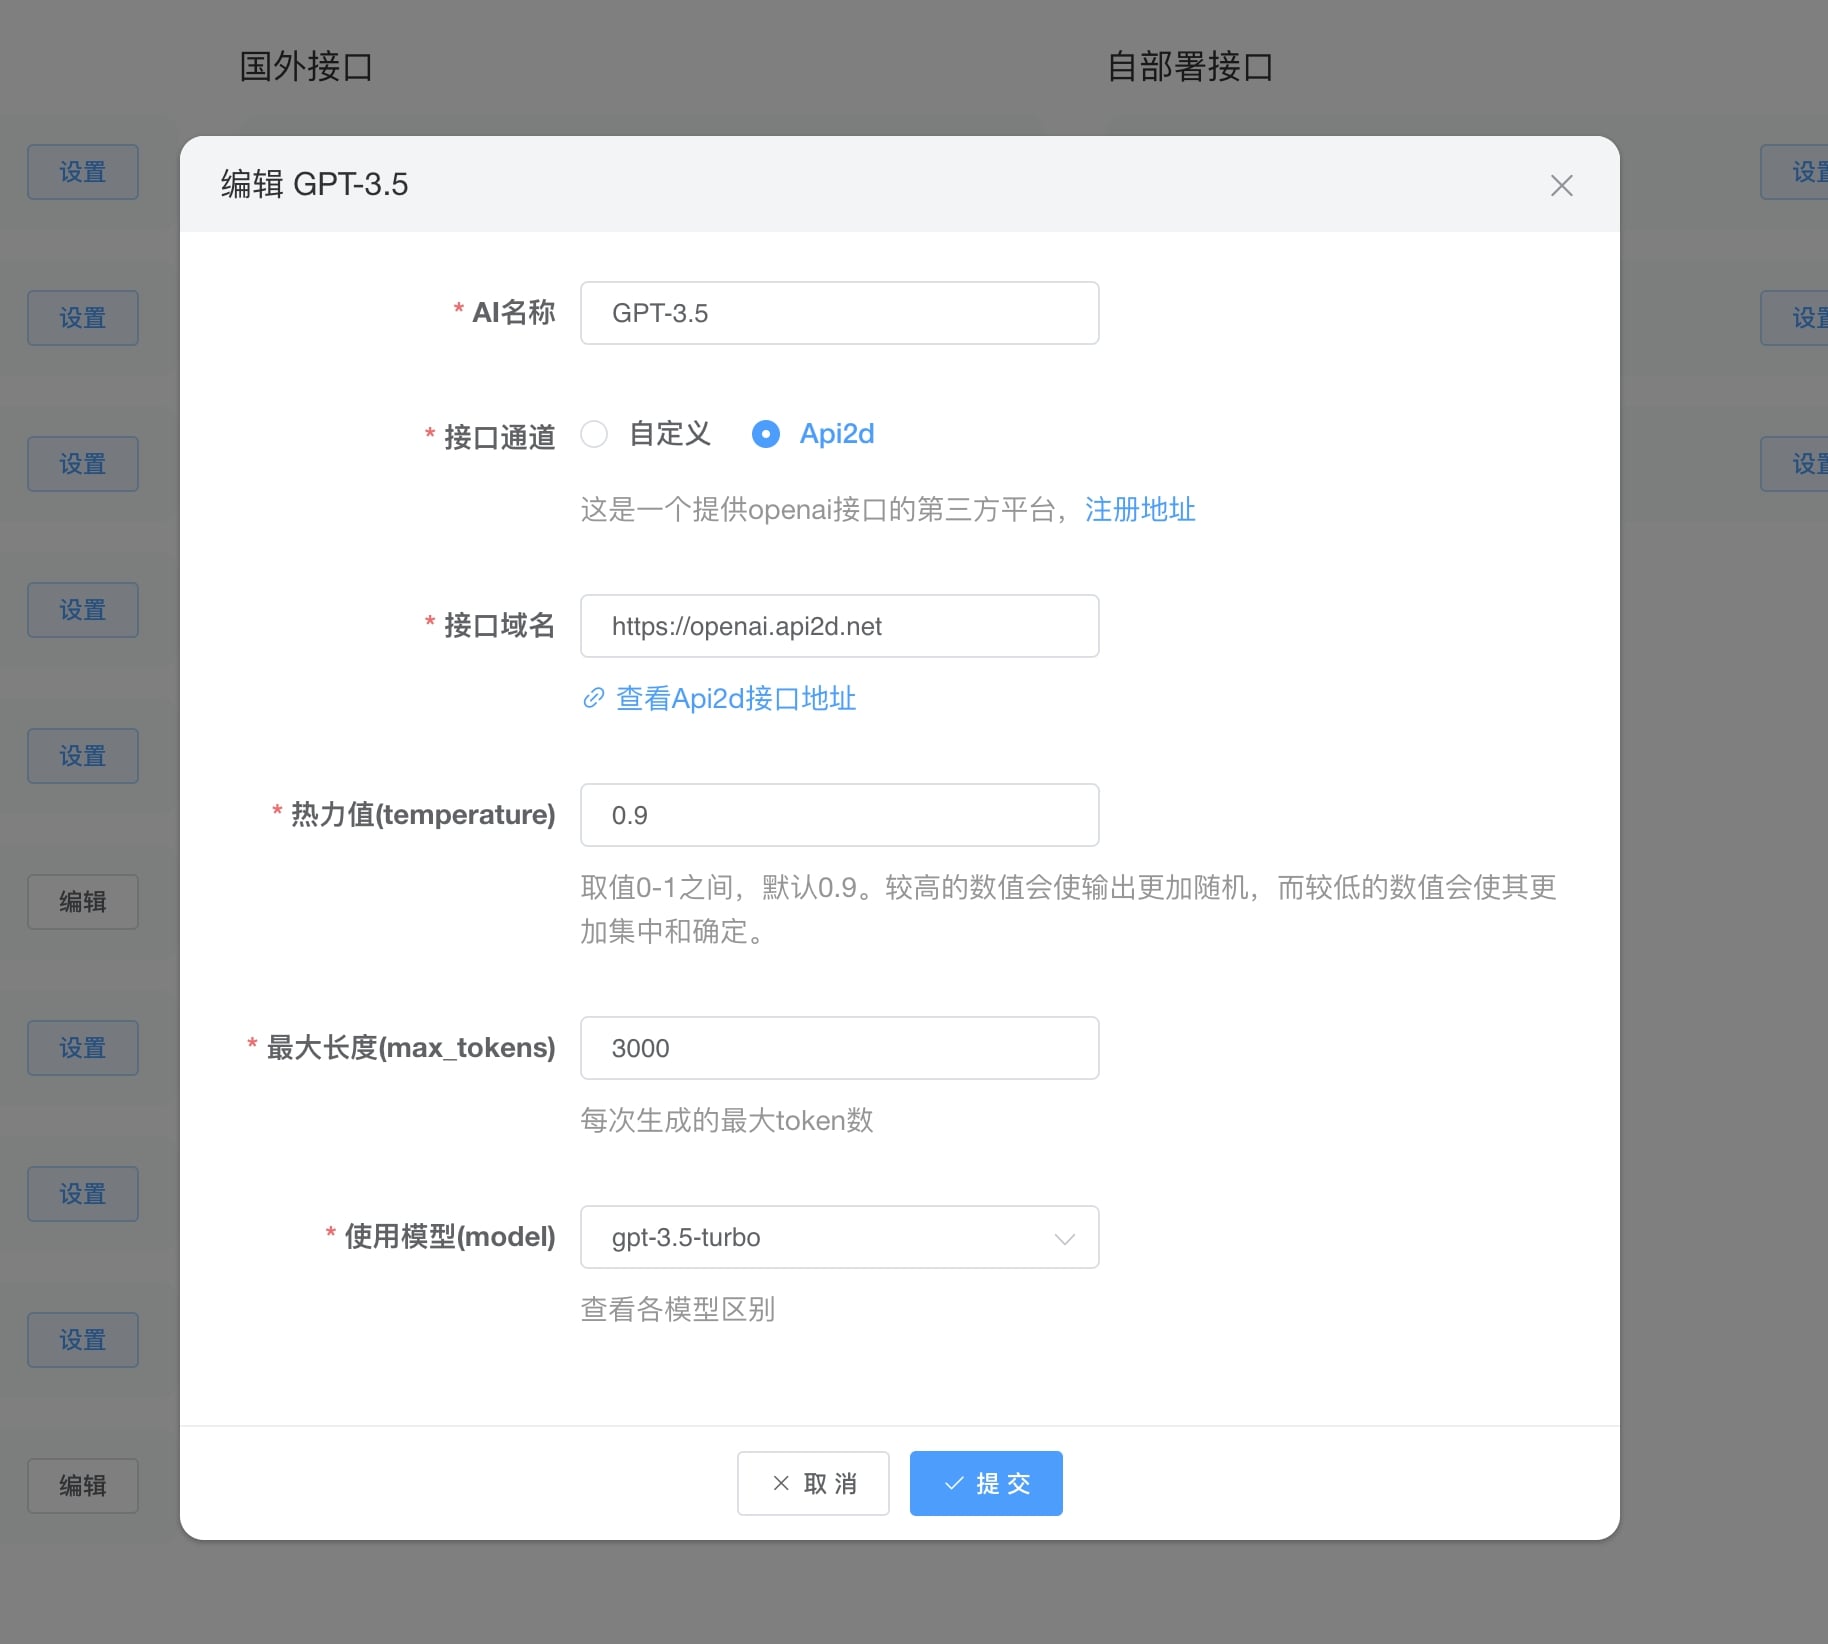
Task: Click the 接口域名 URL input field
Action: 839,626
